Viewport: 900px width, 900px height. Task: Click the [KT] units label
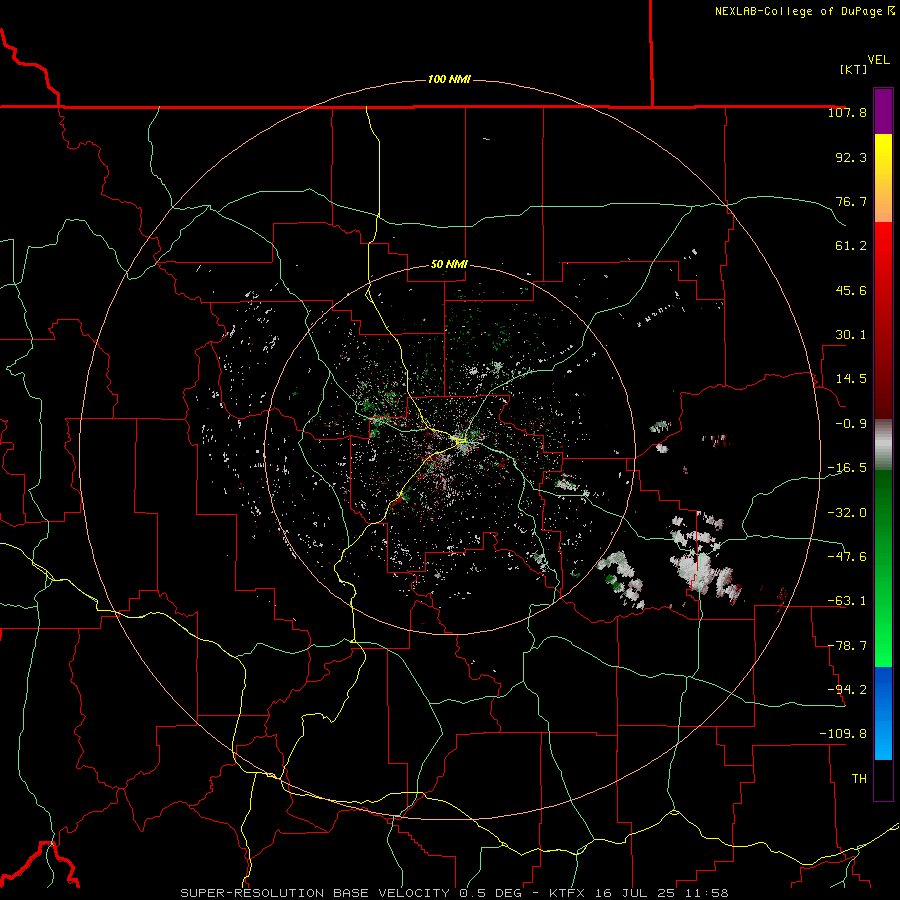853,69
